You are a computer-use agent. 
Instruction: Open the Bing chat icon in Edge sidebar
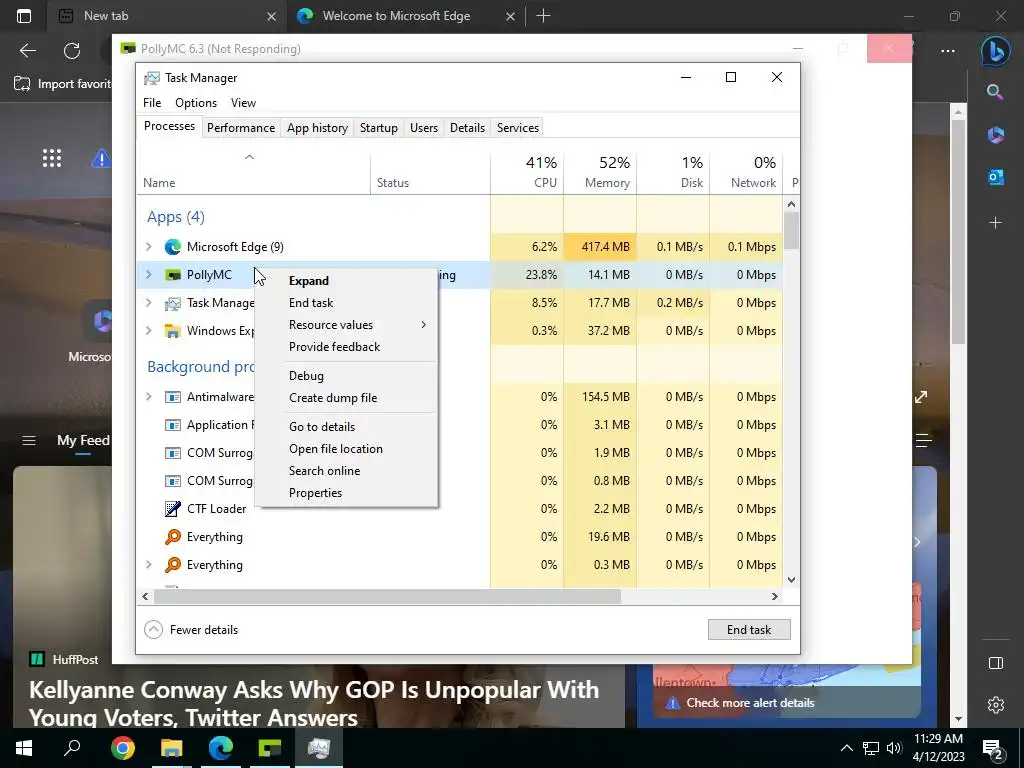pos(995,52)
